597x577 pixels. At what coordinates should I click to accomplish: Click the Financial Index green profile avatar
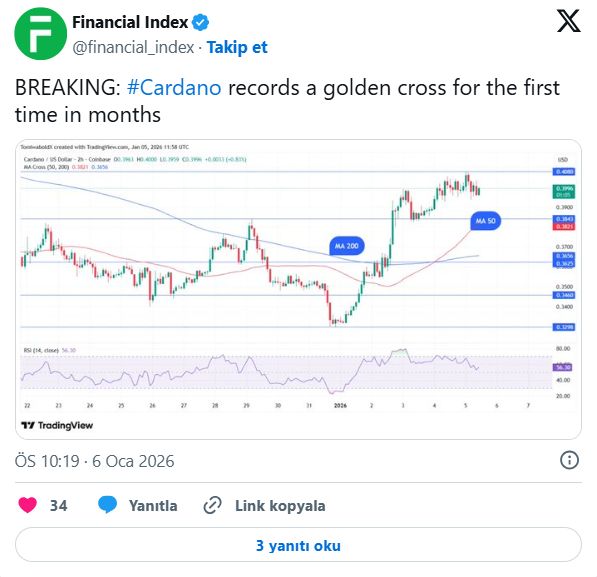tap(40, 34)
